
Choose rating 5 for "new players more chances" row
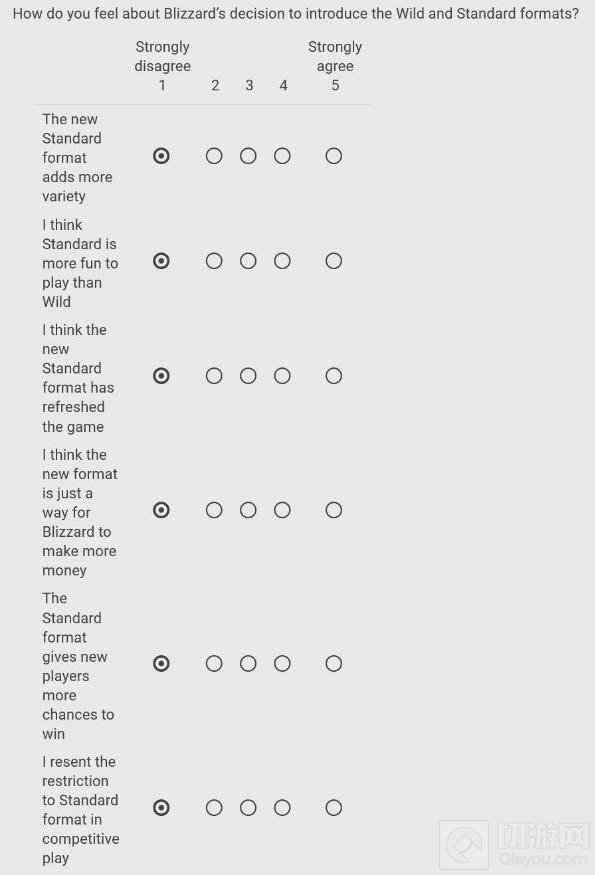point(334,664)
